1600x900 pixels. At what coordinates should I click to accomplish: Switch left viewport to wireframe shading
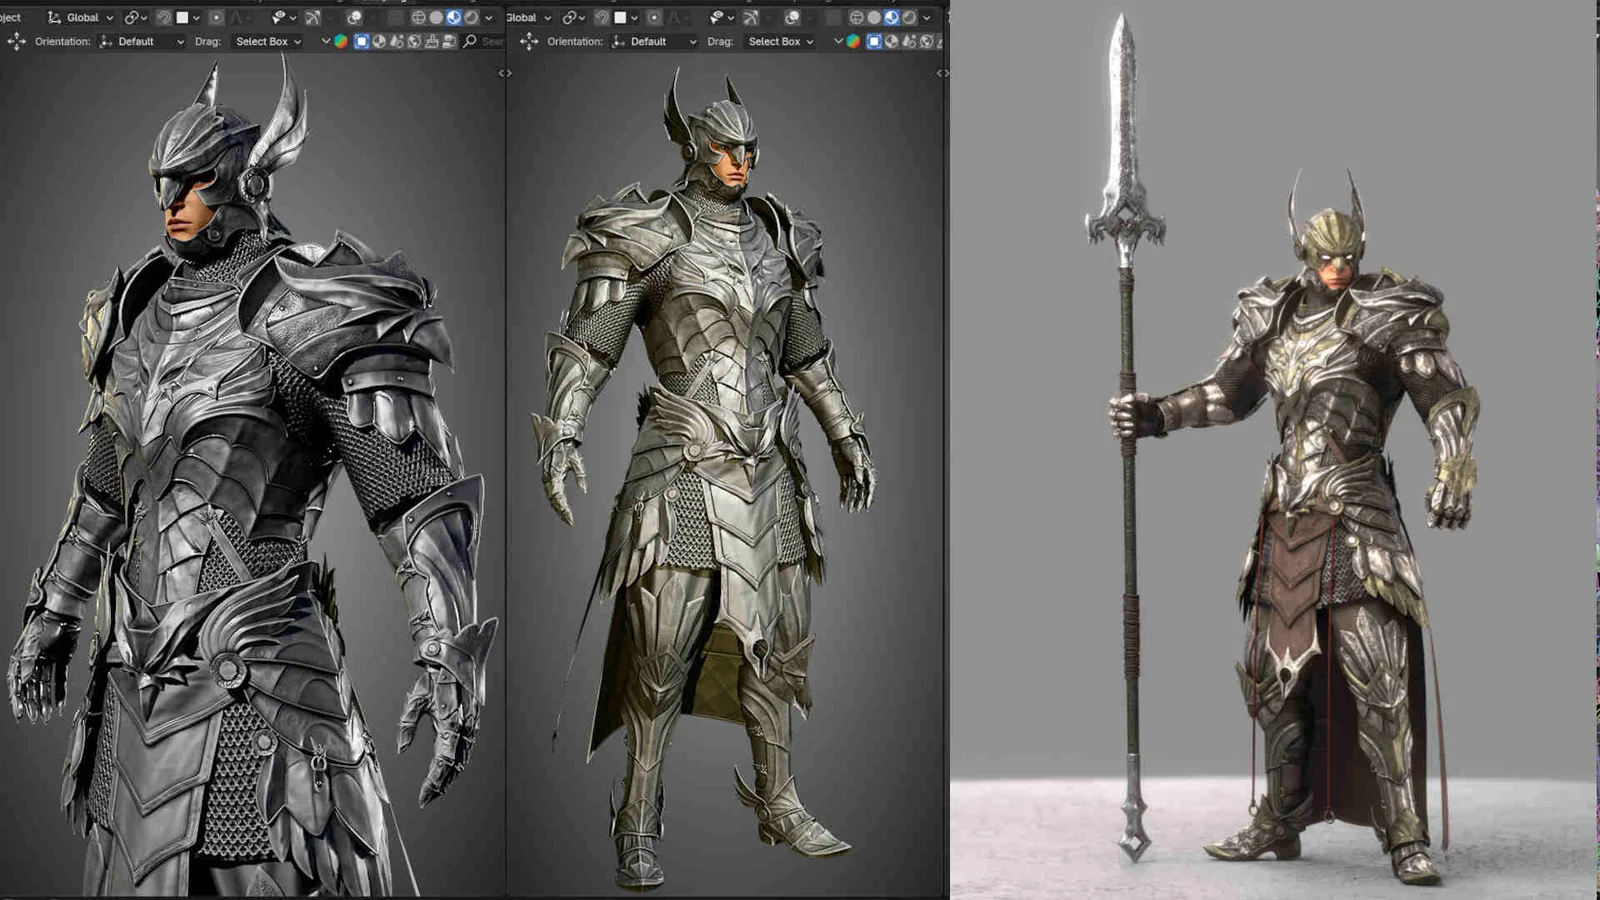pyautogui.click(x=418, y=17)
